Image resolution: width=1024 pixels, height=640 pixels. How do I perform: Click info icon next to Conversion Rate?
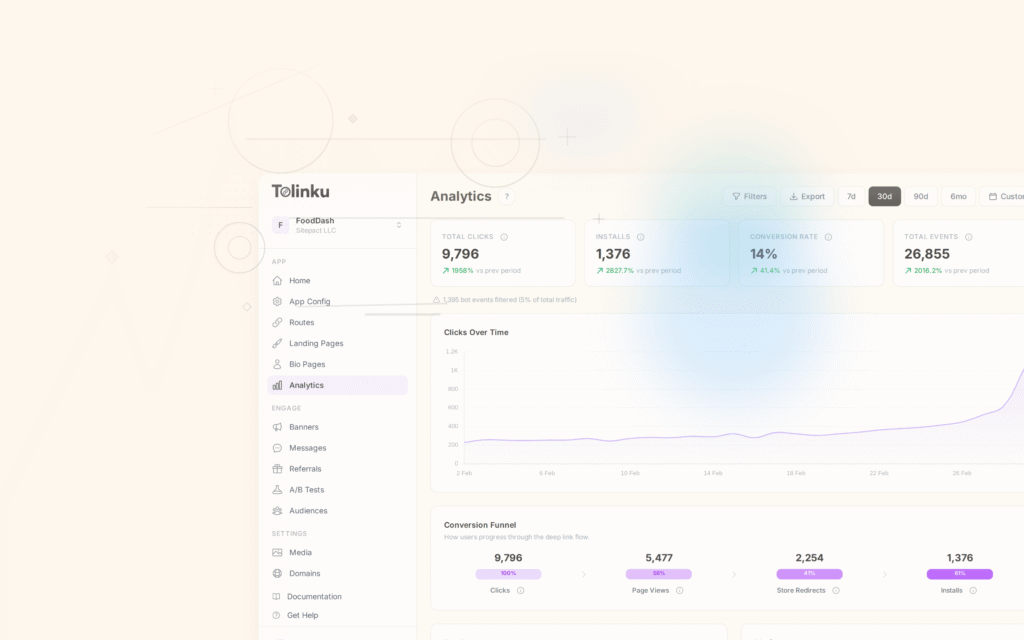point(828,237)
